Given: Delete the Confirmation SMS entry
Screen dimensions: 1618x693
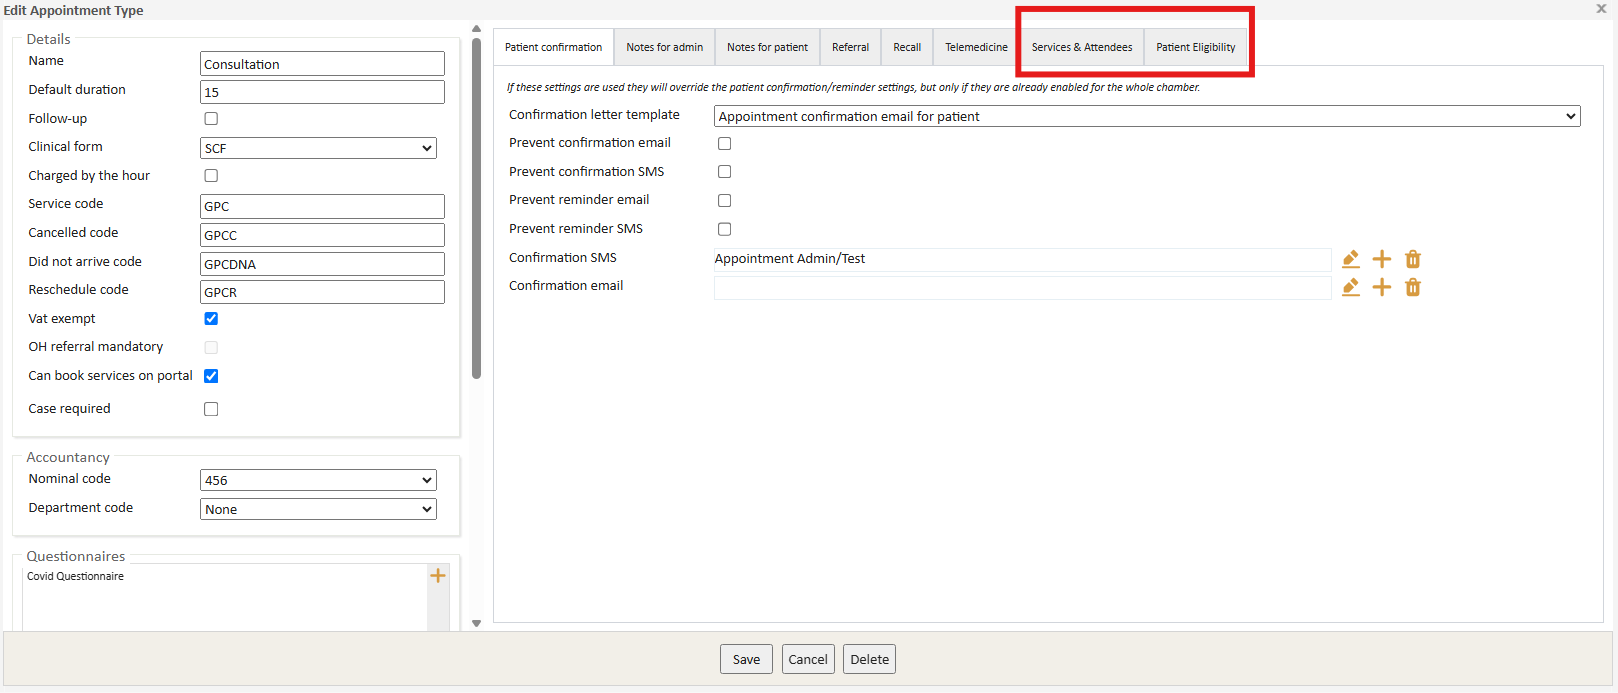Looking at the screenshot, I should pos(1412,259).
